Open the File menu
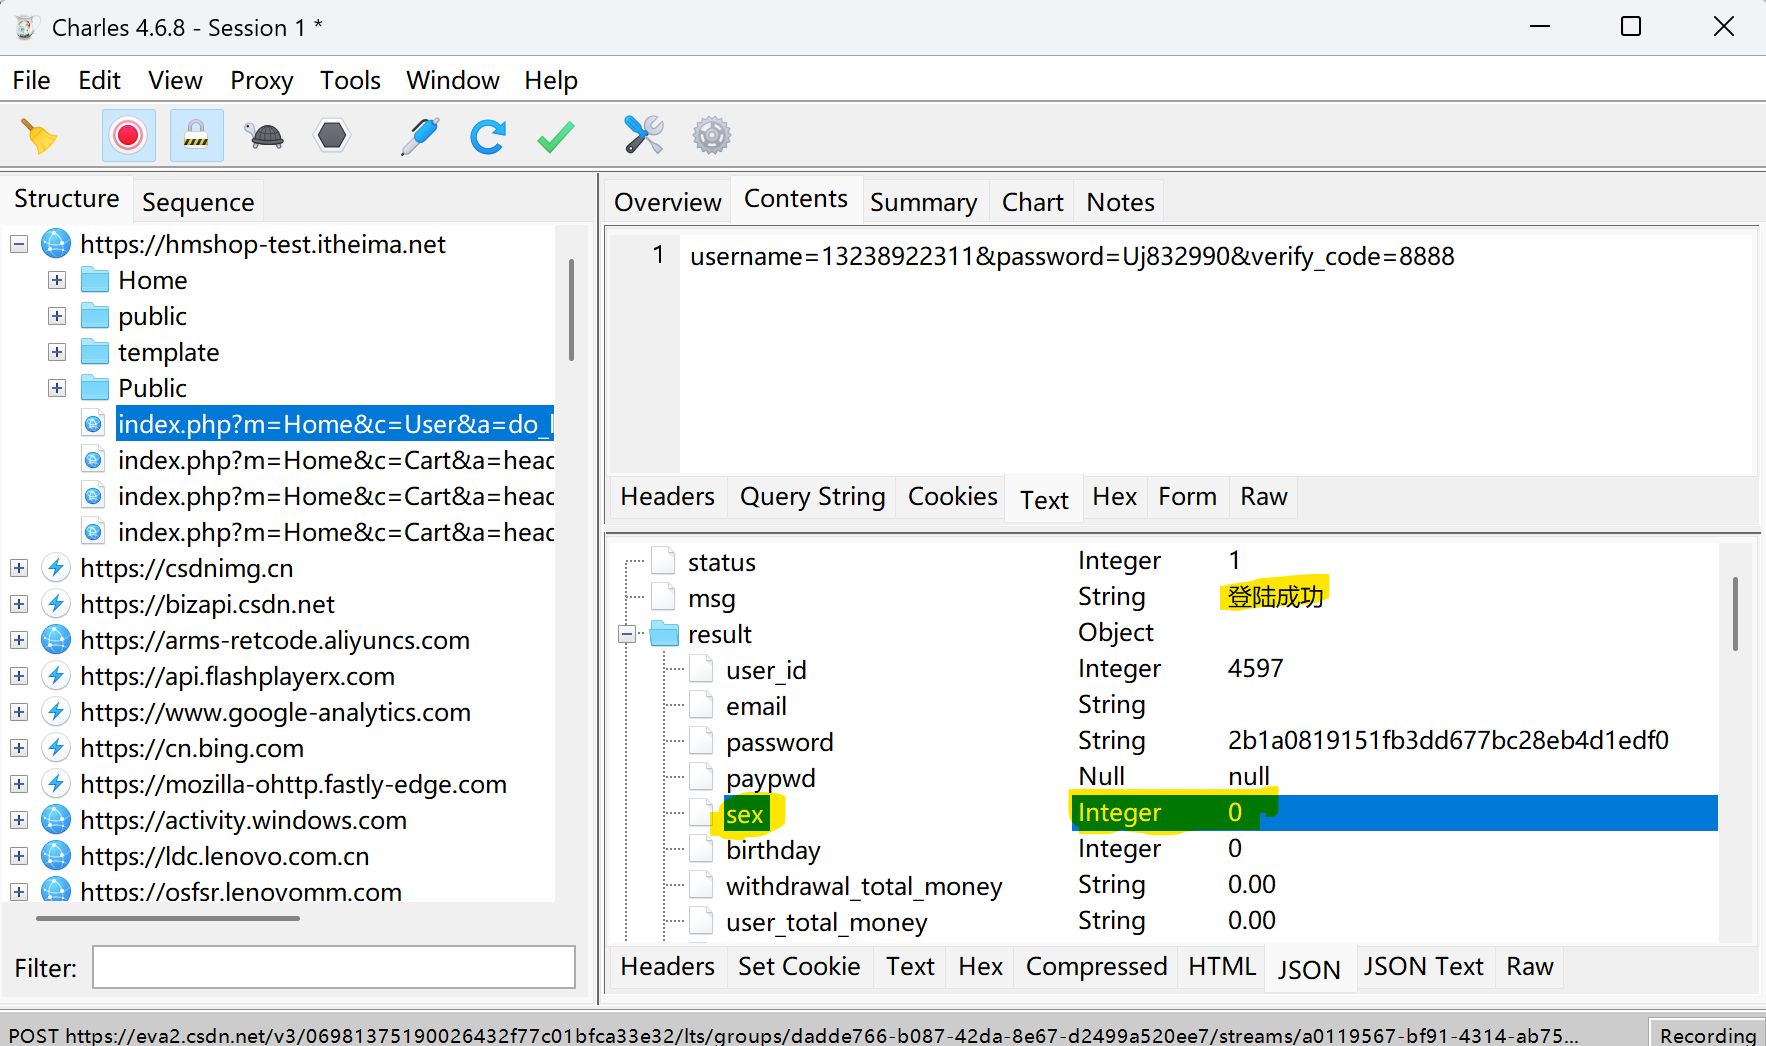Image resolution: width=1766 pixels, height=1046 pixels. coord(31,80)
